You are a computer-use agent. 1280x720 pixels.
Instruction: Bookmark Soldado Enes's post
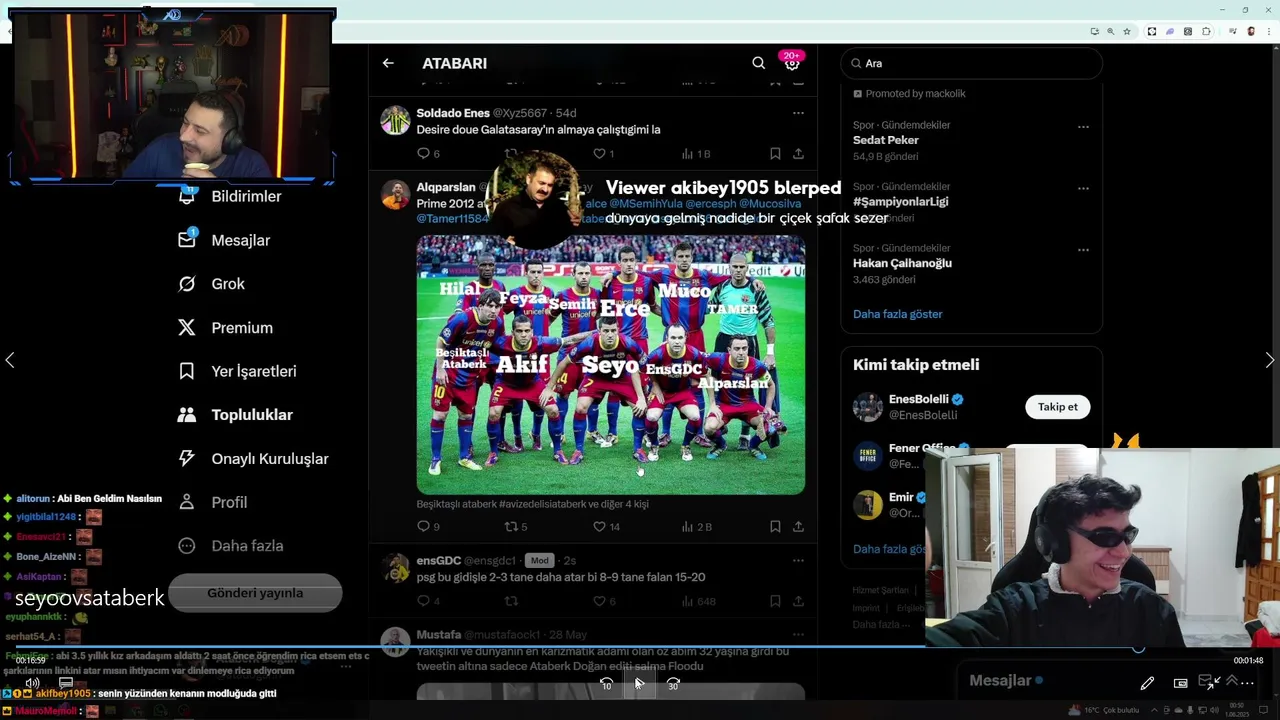pyautogui.click(x=775, y=153)
